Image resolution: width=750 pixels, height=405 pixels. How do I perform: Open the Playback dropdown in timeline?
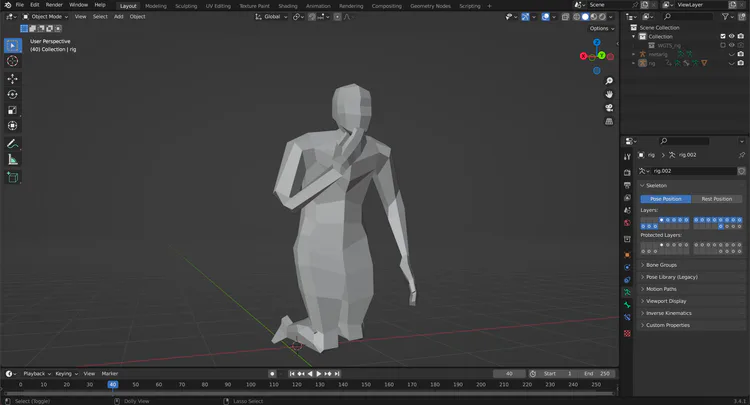[36, 374]
